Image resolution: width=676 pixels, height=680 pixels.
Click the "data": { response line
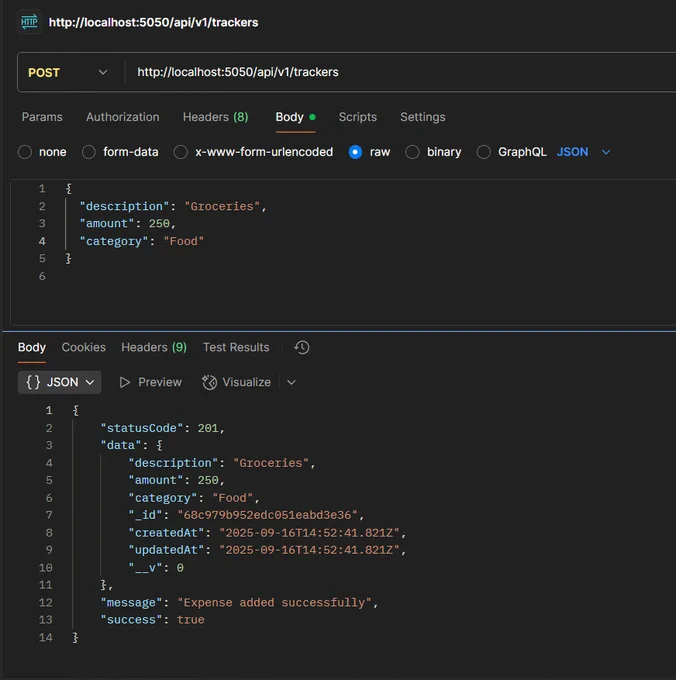pos(131,445)
